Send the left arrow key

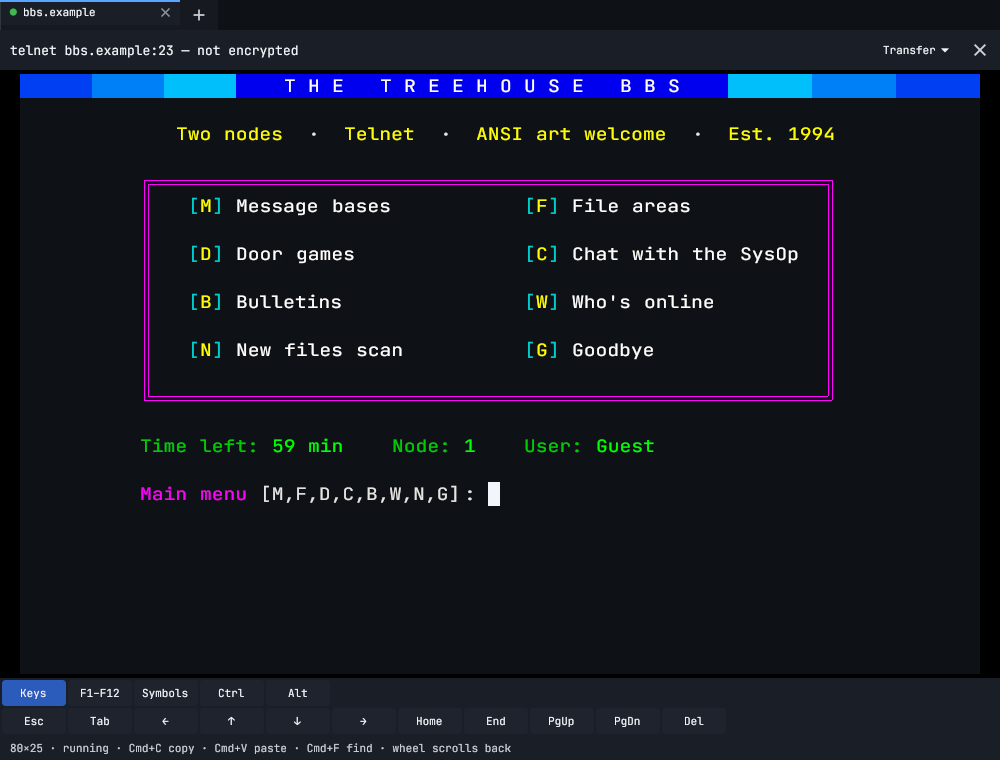click(x=165, y=721)
